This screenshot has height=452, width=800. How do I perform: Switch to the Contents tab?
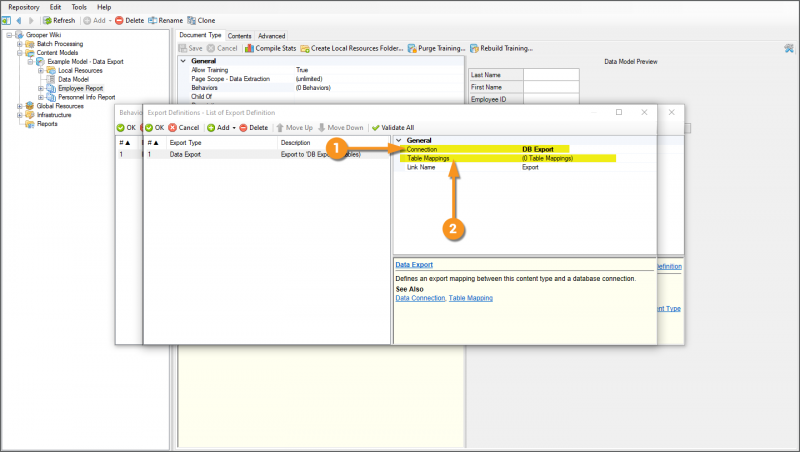(239, 36)
